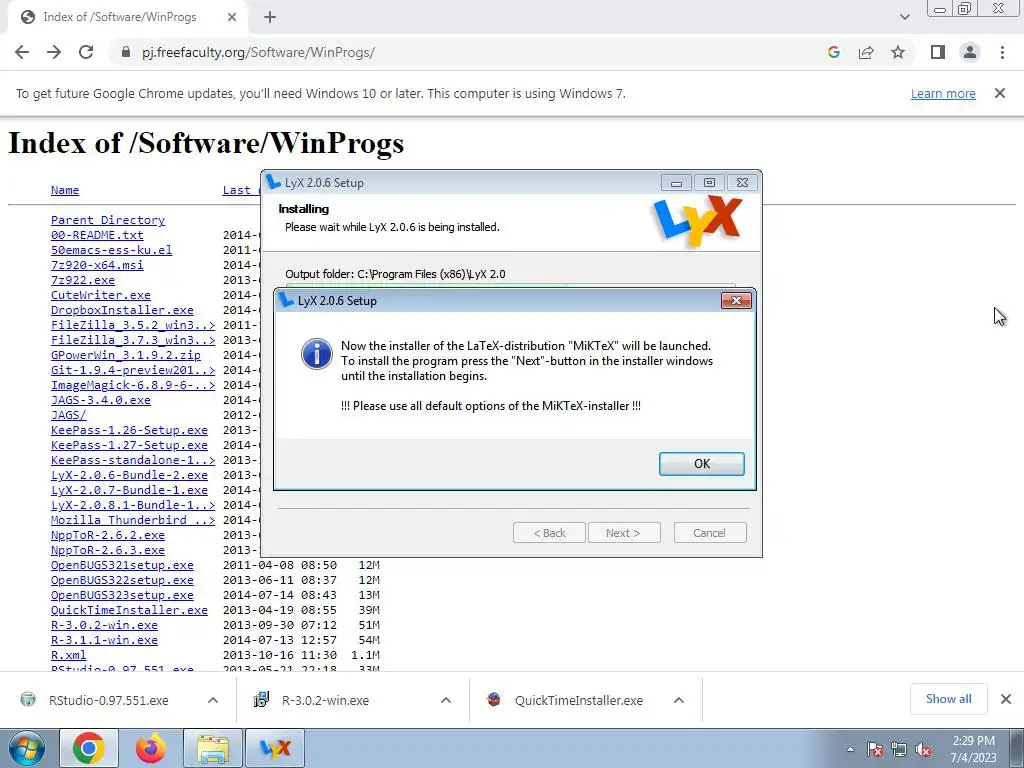Open the Parent Directory link
1024x768 pixels.
tap(108, 220)
